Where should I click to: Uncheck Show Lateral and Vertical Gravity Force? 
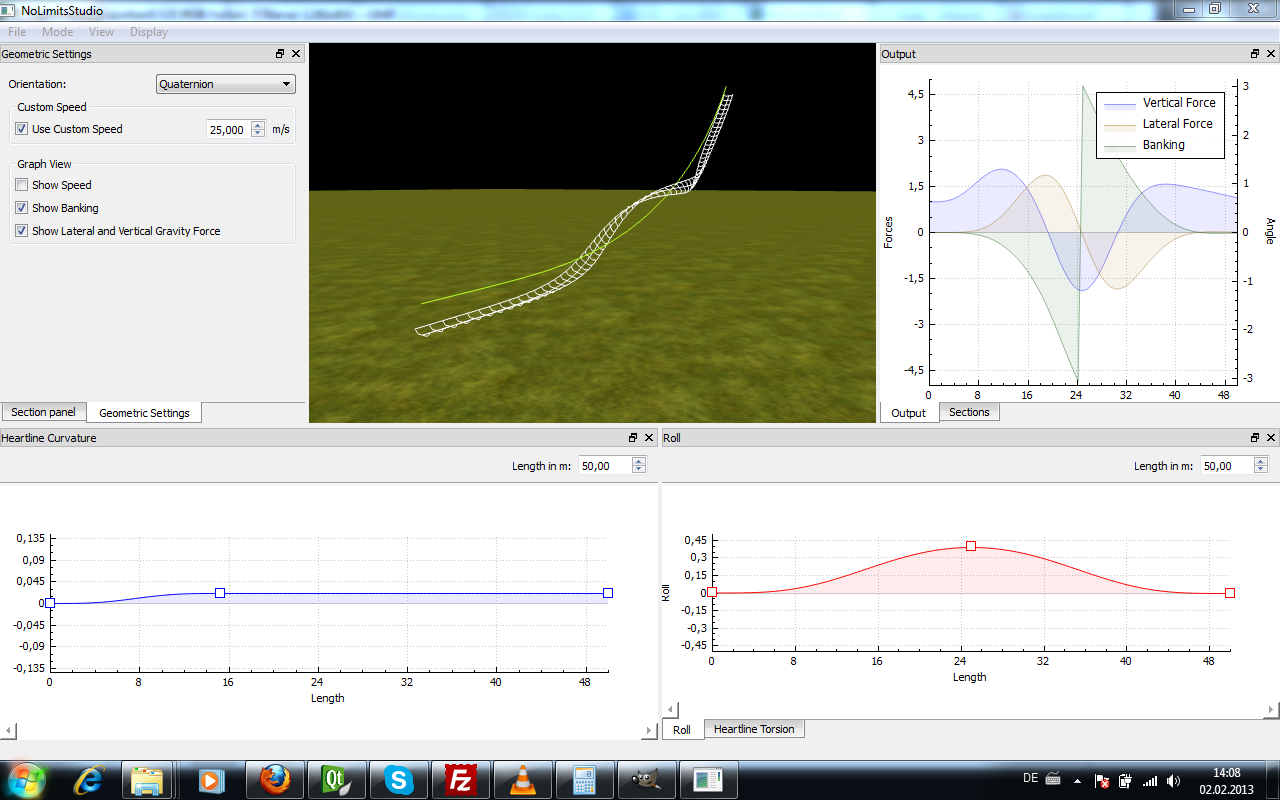tap(22, 231)
